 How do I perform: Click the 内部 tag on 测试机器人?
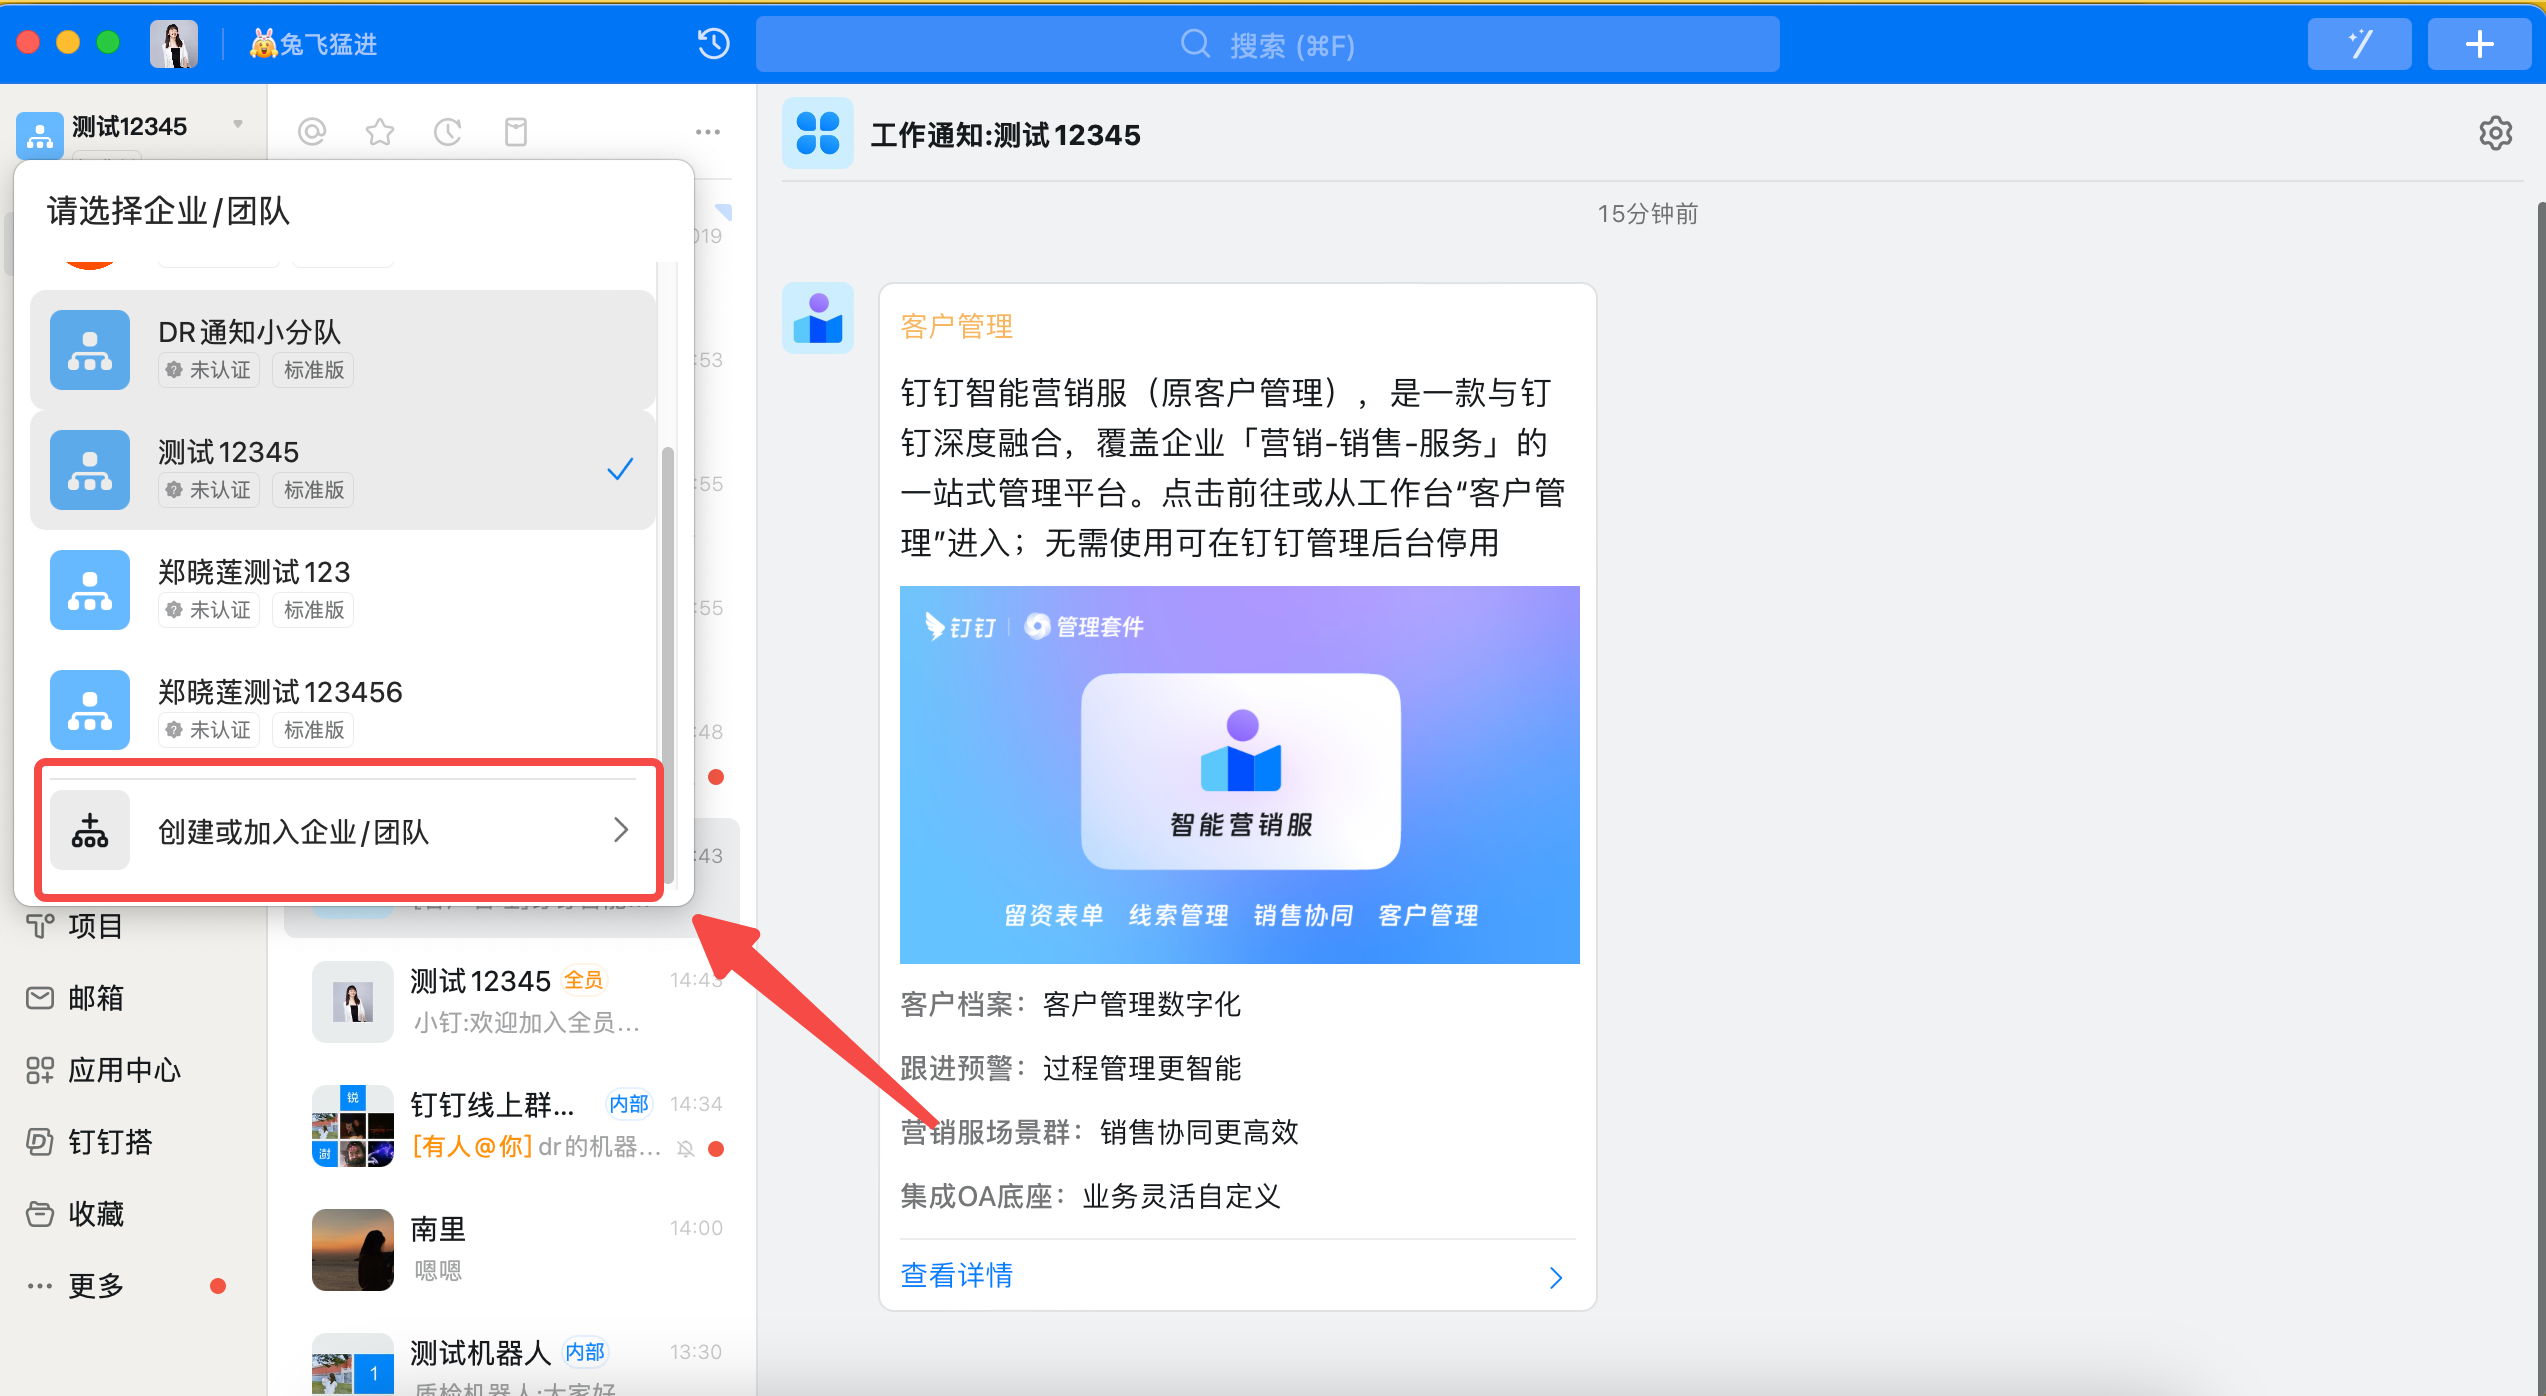585,1352
